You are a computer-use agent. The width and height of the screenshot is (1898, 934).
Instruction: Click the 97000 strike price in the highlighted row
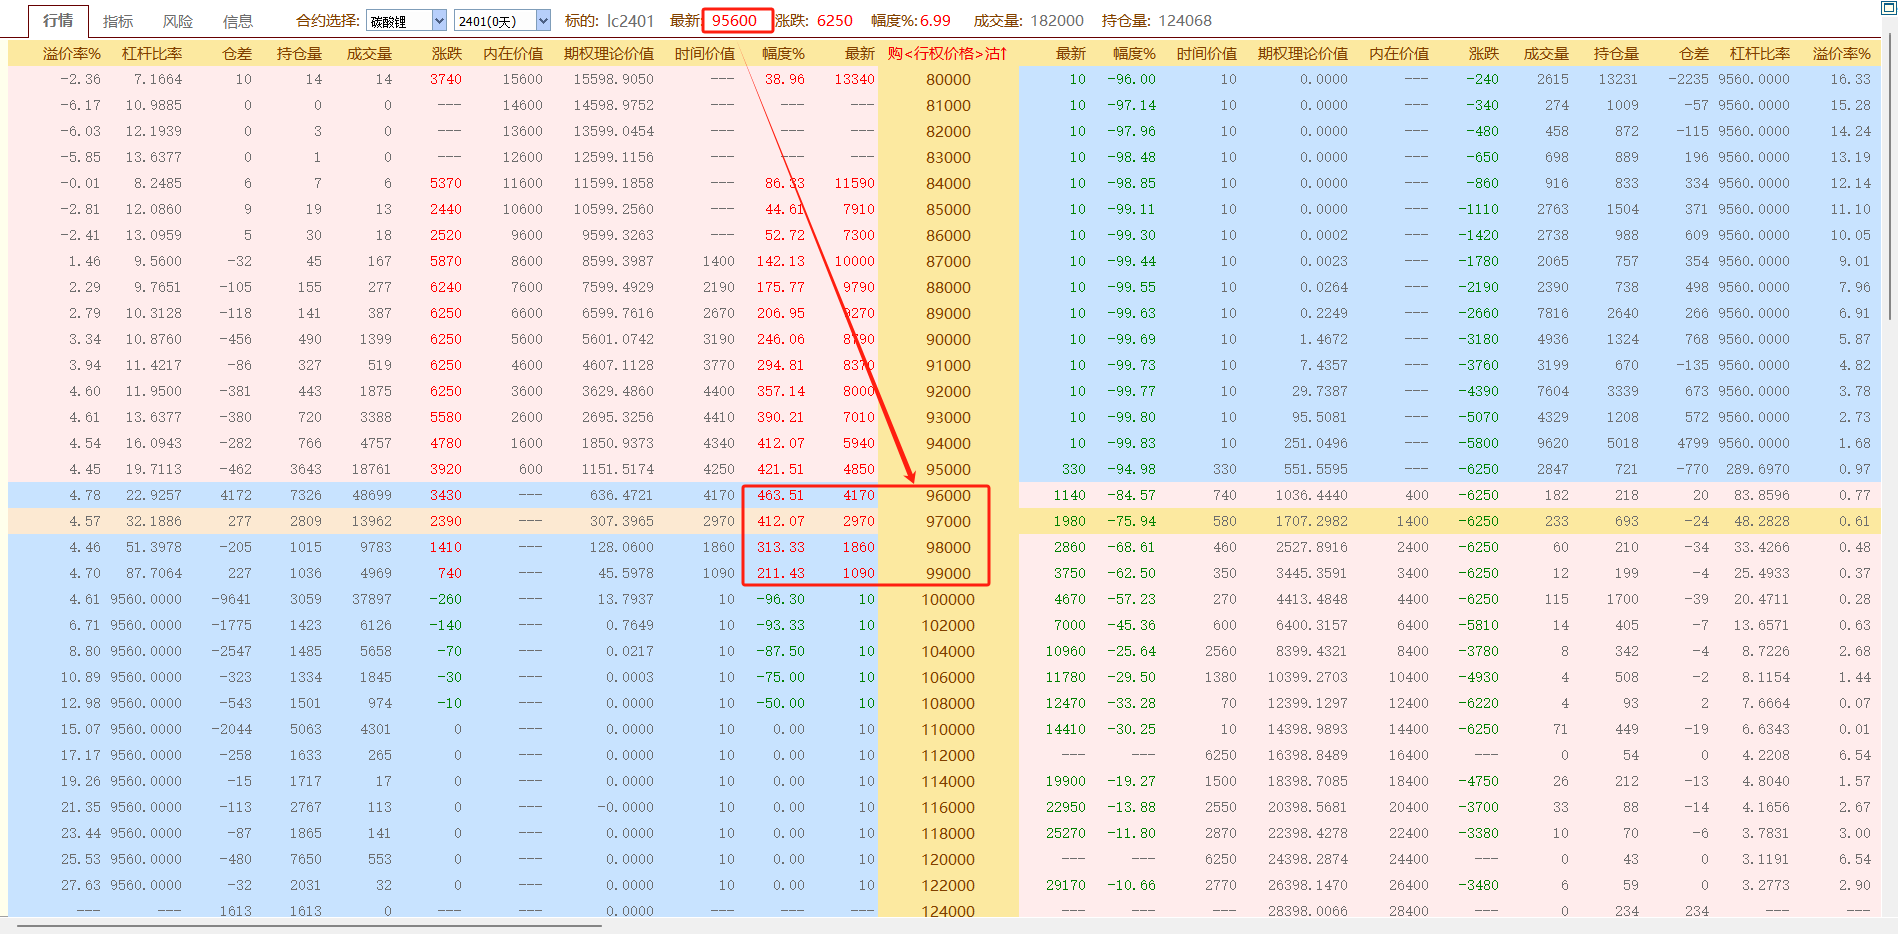click(948, 521)
